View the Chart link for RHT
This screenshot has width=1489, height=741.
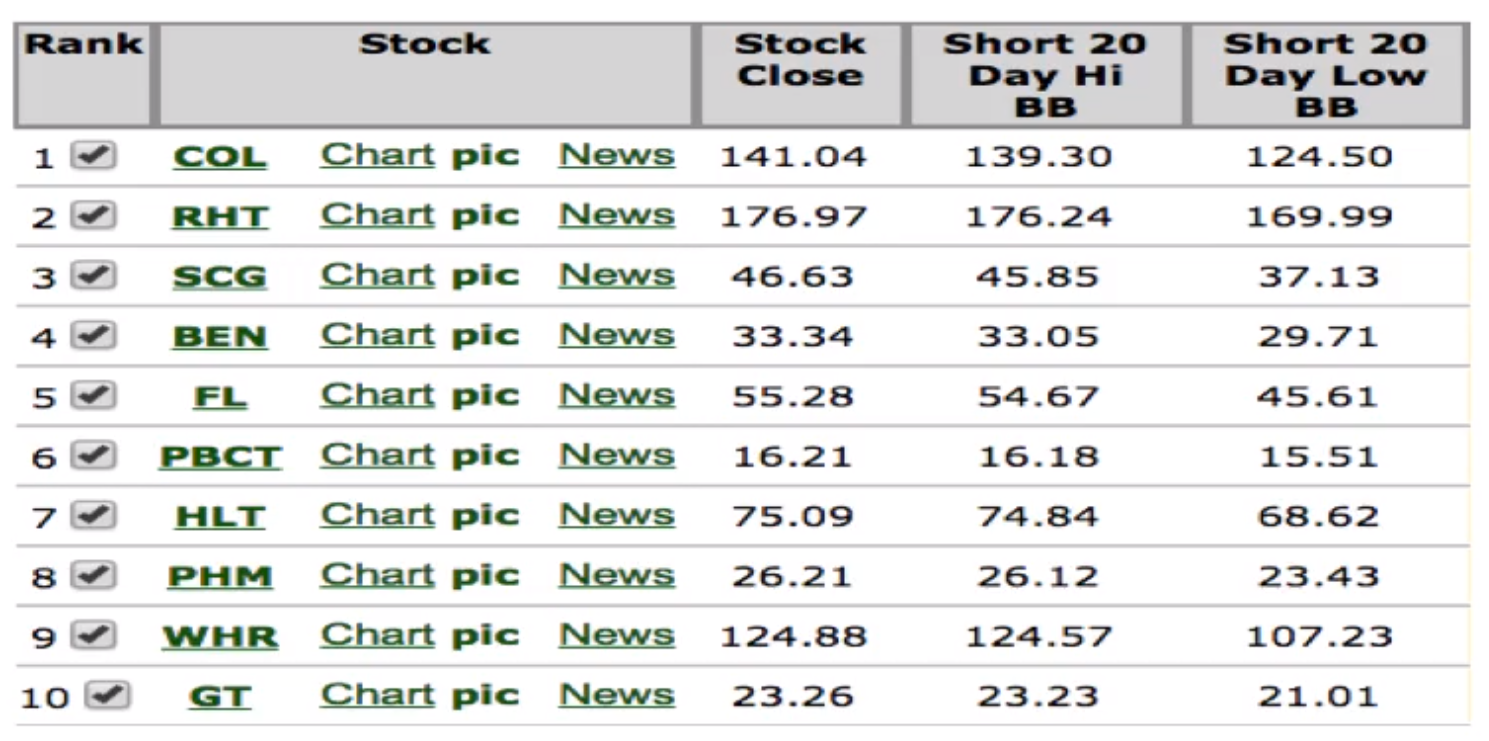(377, 216)
